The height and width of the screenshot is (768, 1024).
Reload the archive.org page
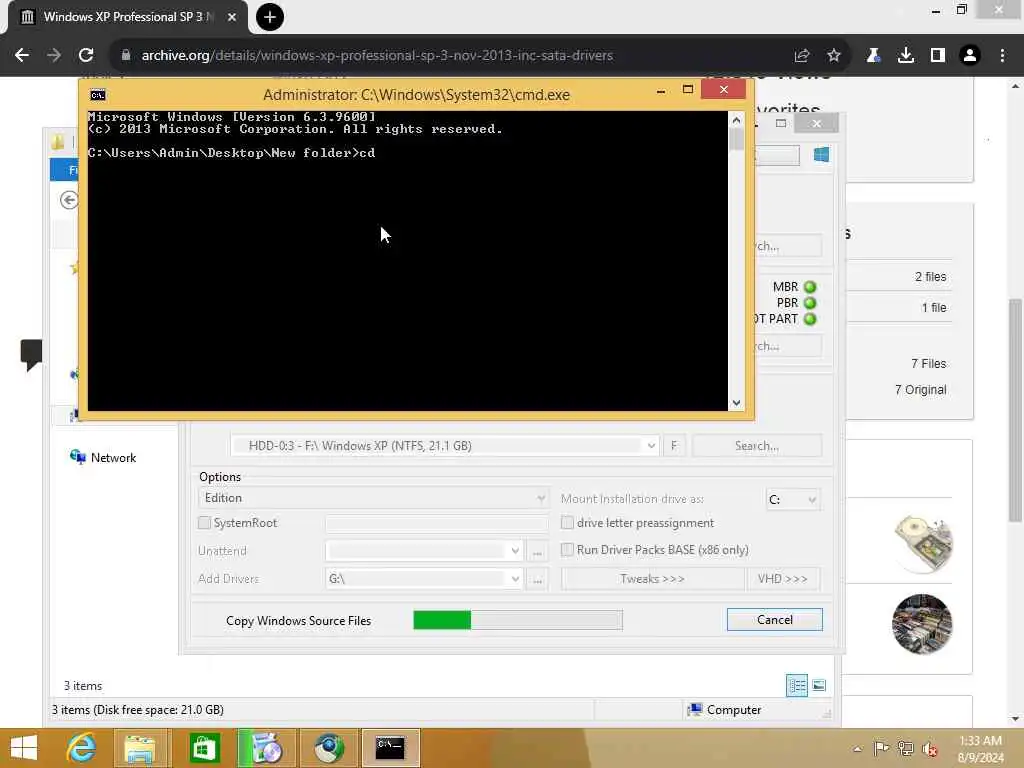(x=86, y=56)
